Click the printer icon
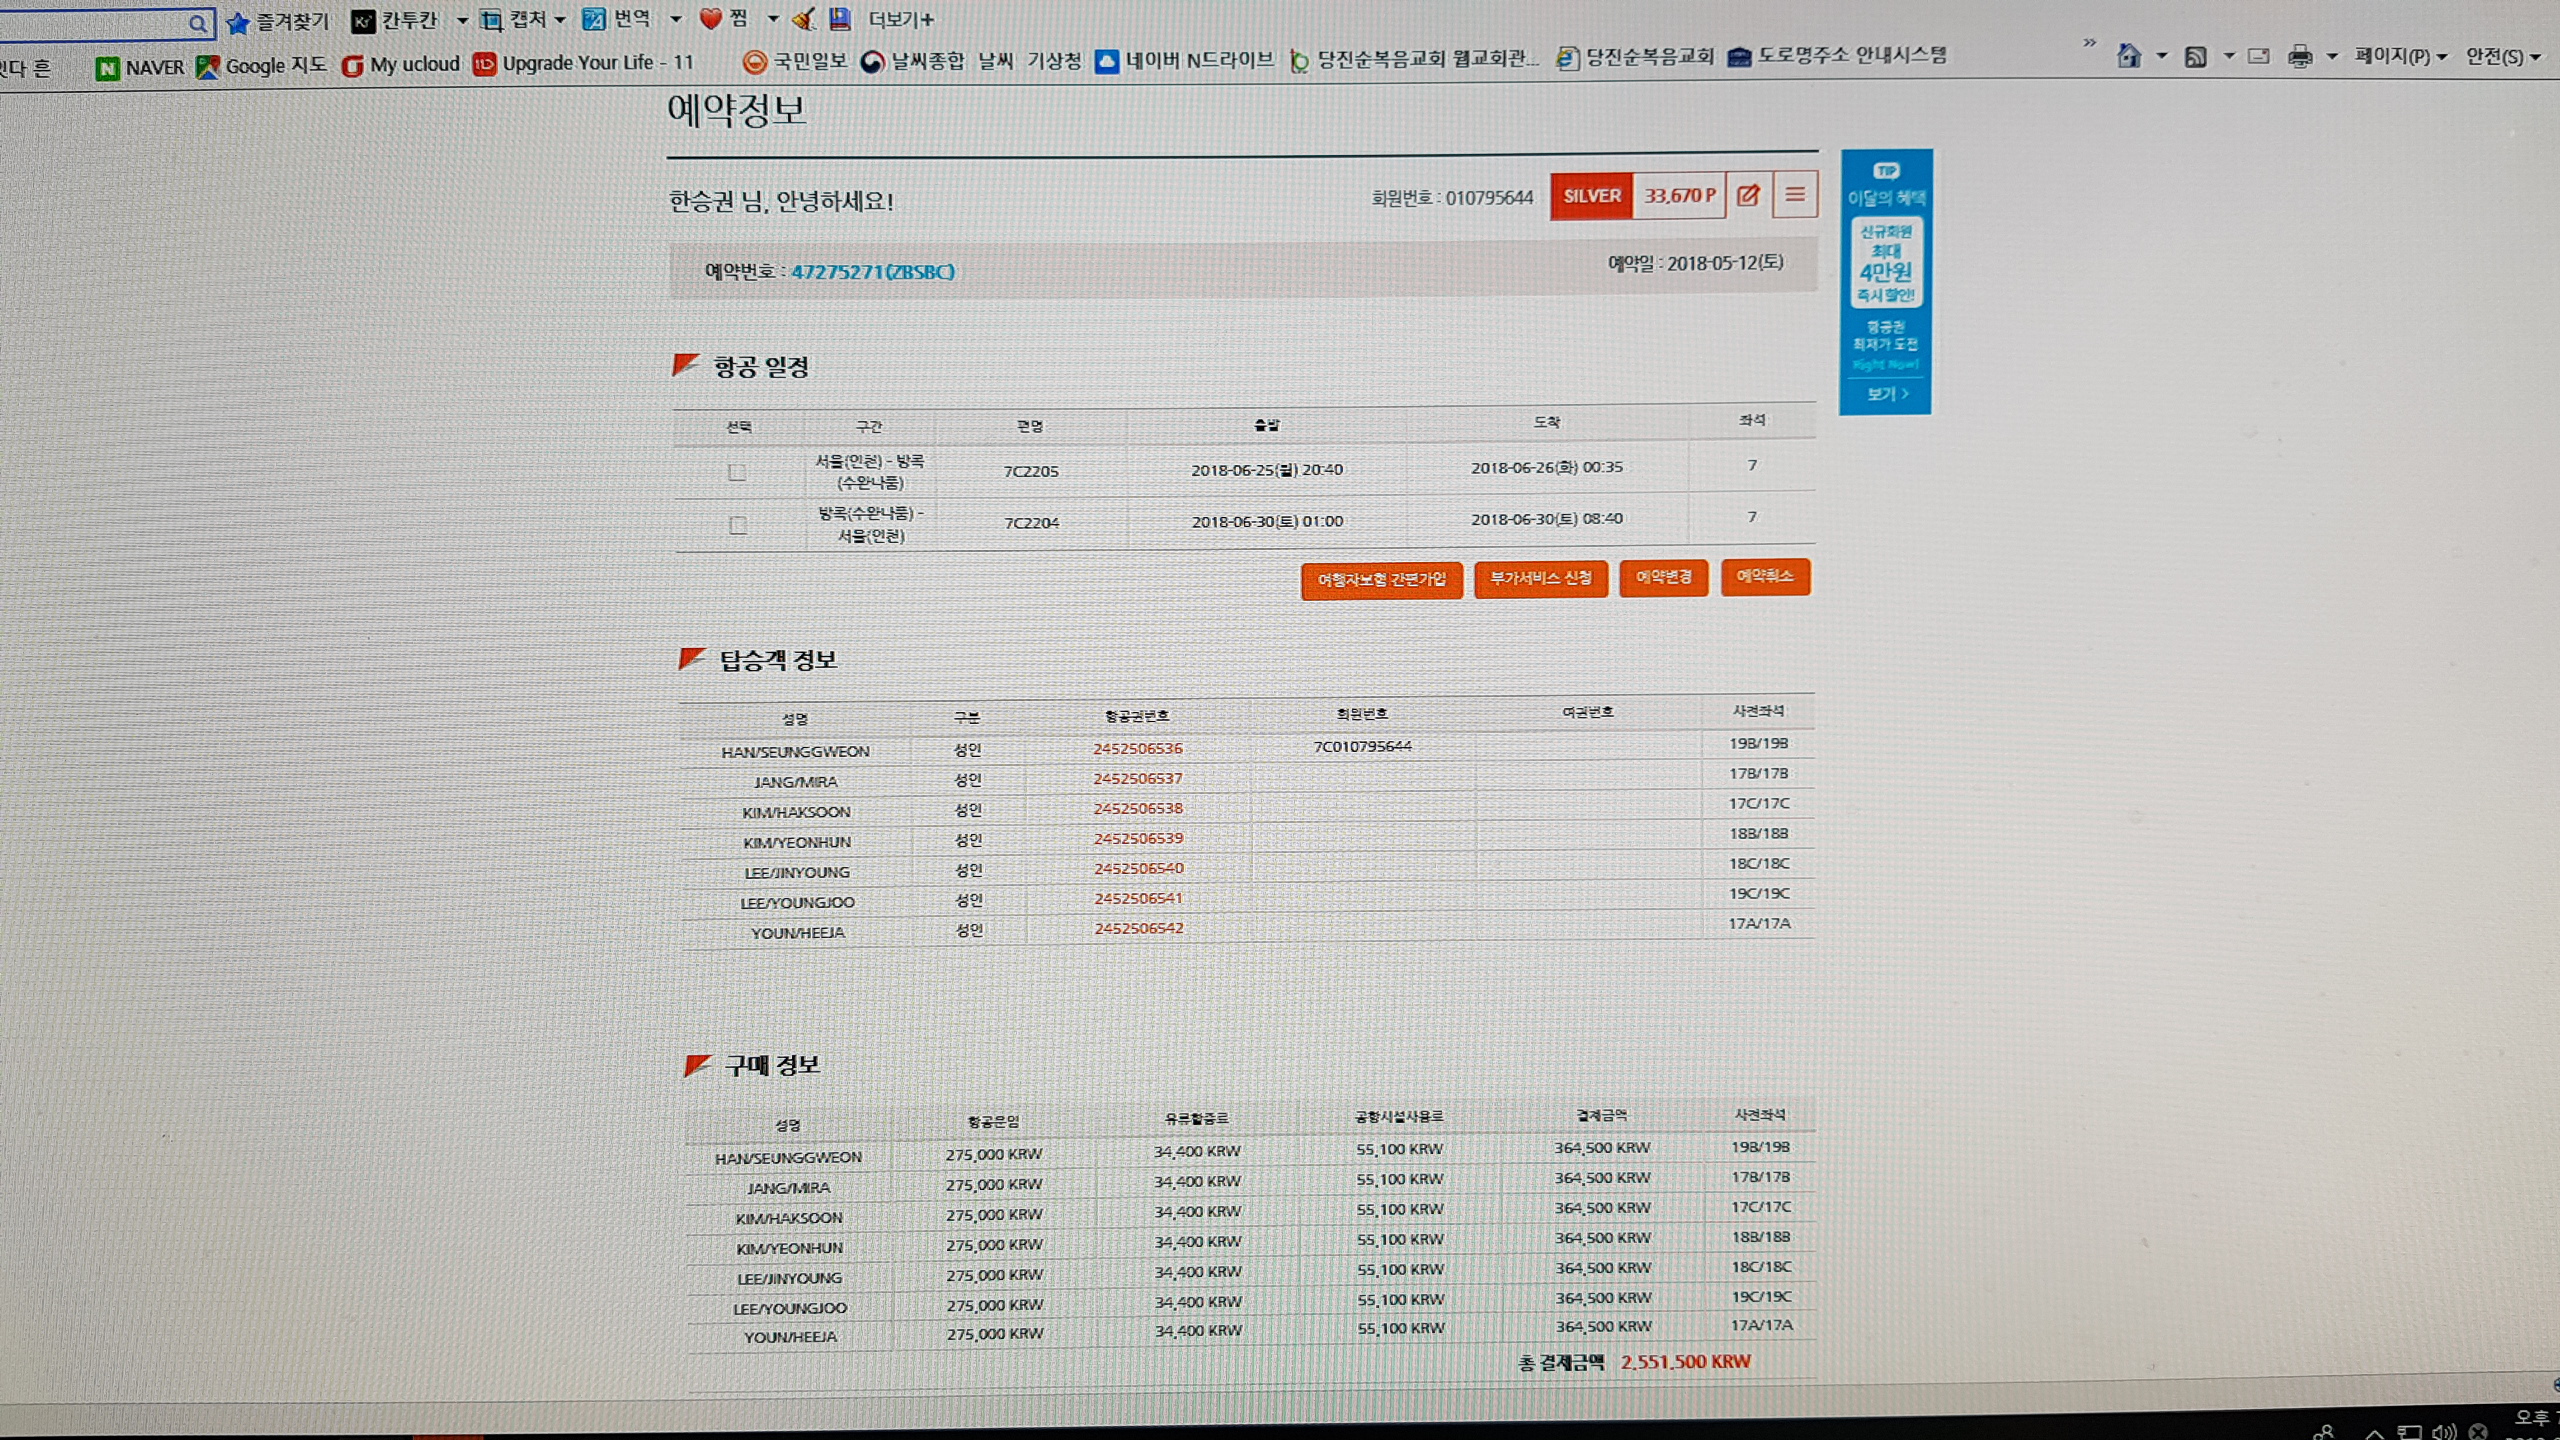The width and height of the screenshot is (2560, 1440). (x=2300, y=57)
